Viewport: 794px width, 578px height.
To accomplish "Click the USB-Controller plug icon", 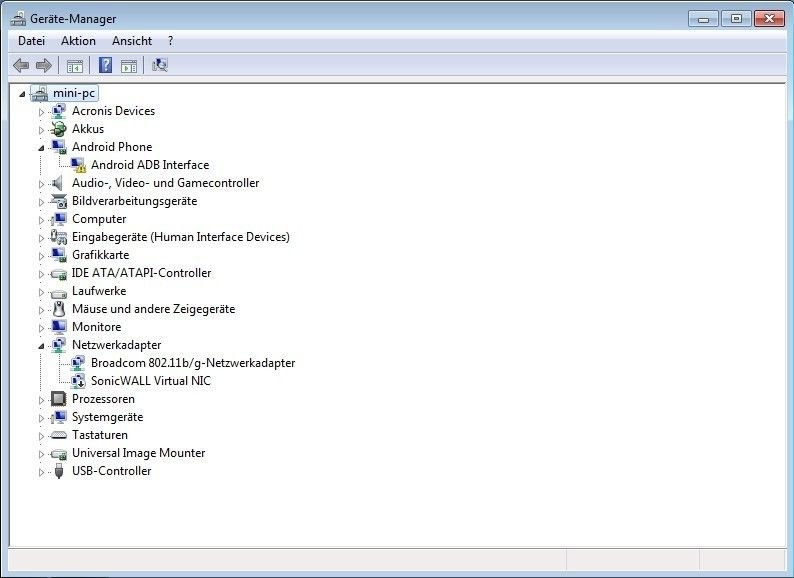I will [59, 471].
